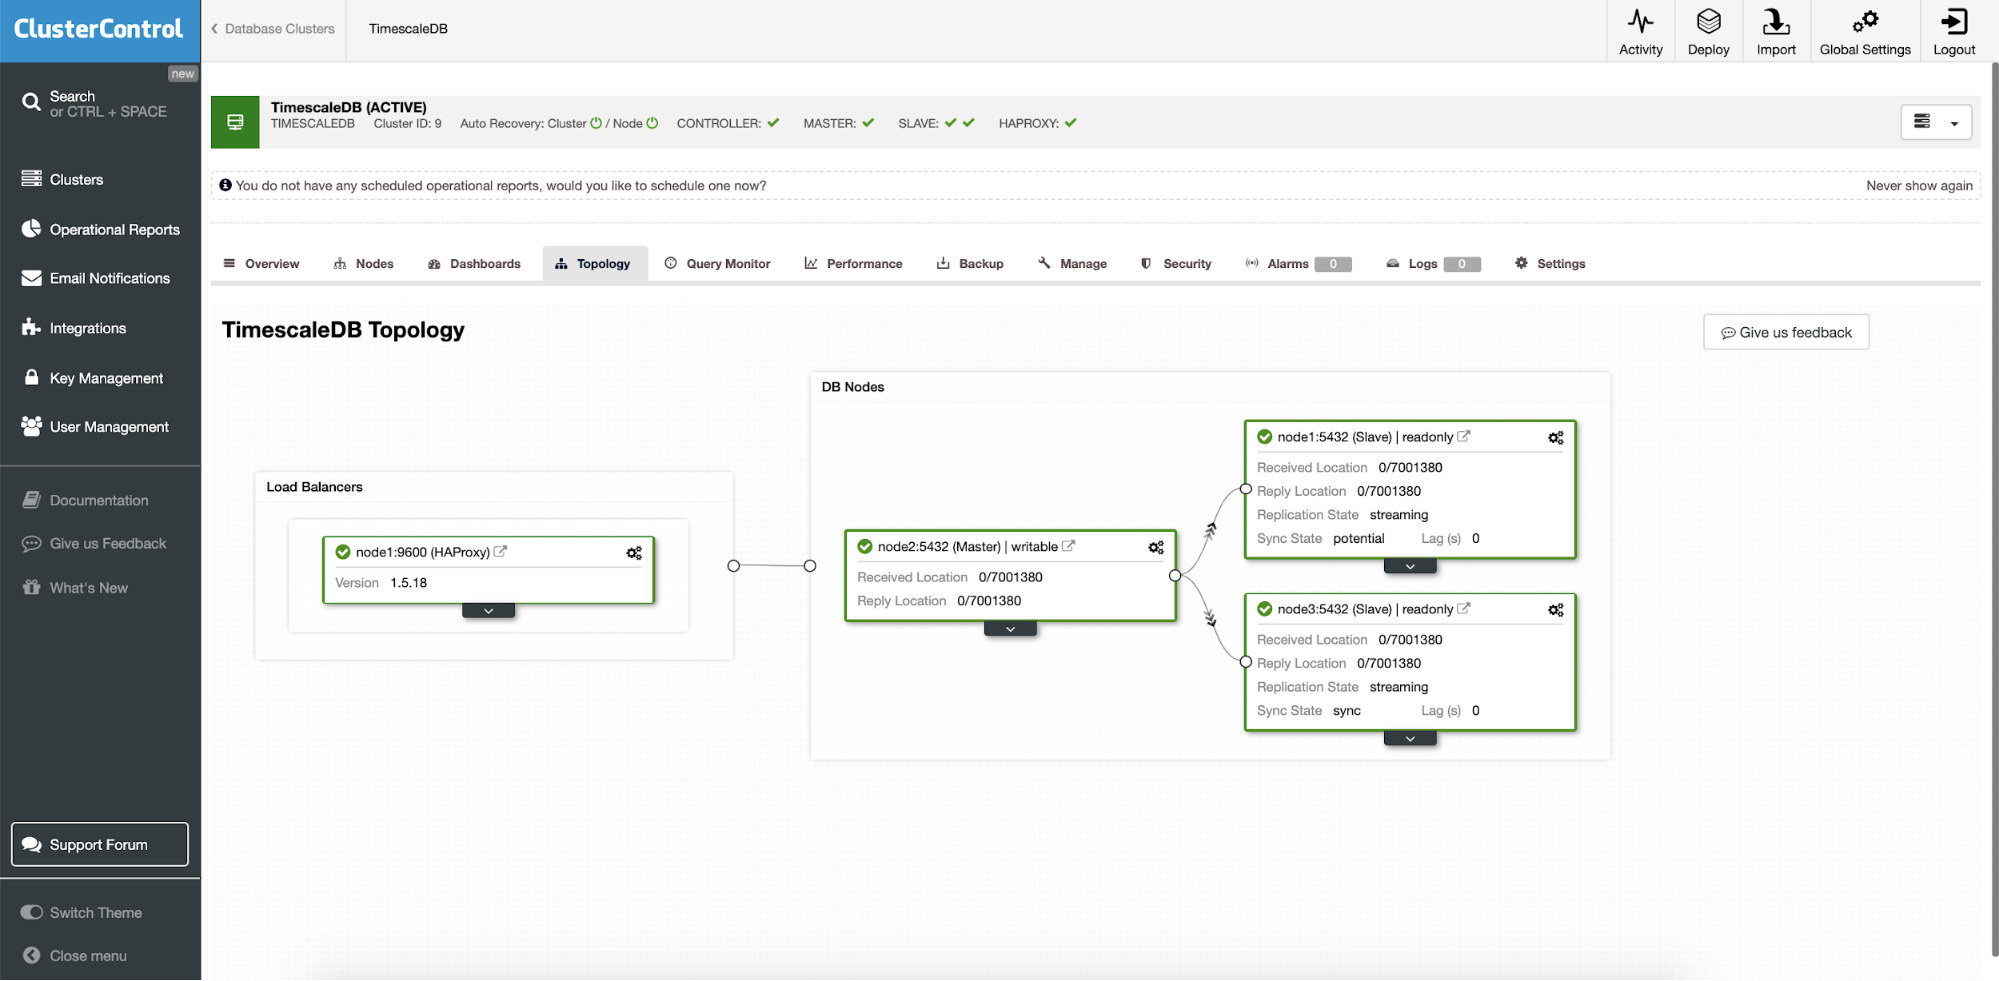Click node2 Master green status check

(865, 546)
